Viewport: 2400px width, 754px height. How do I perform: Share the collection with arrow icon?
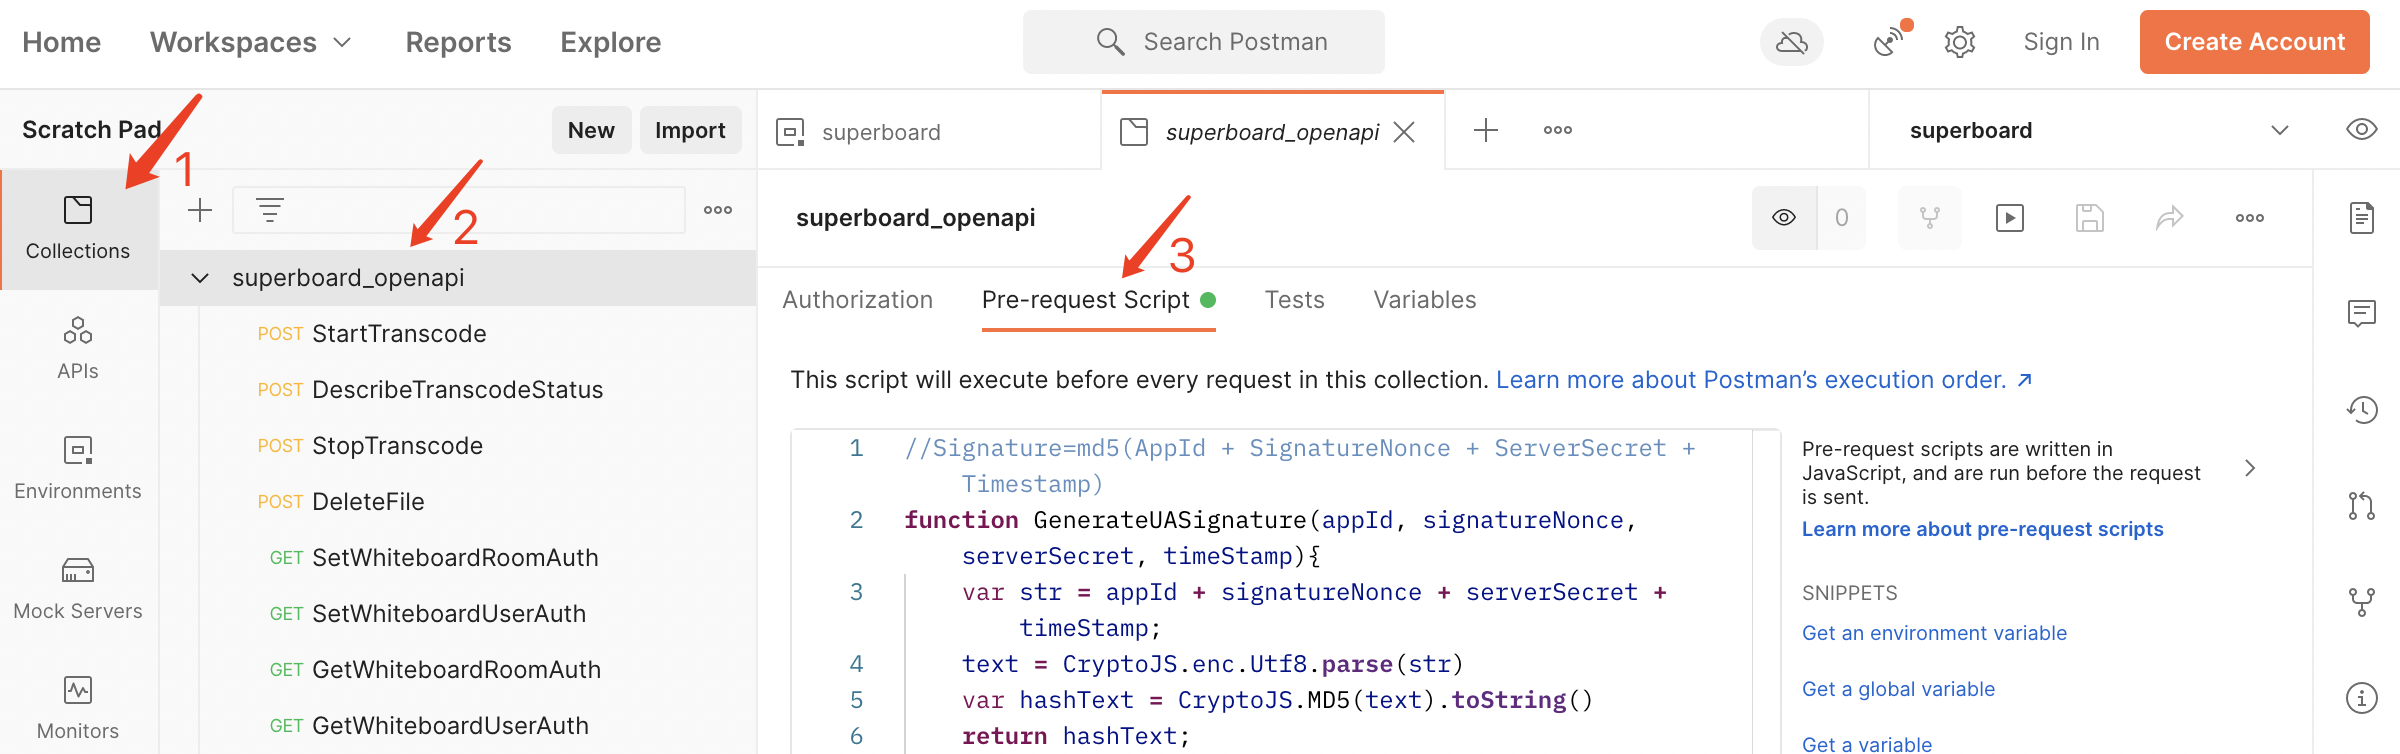(2170, 218)
